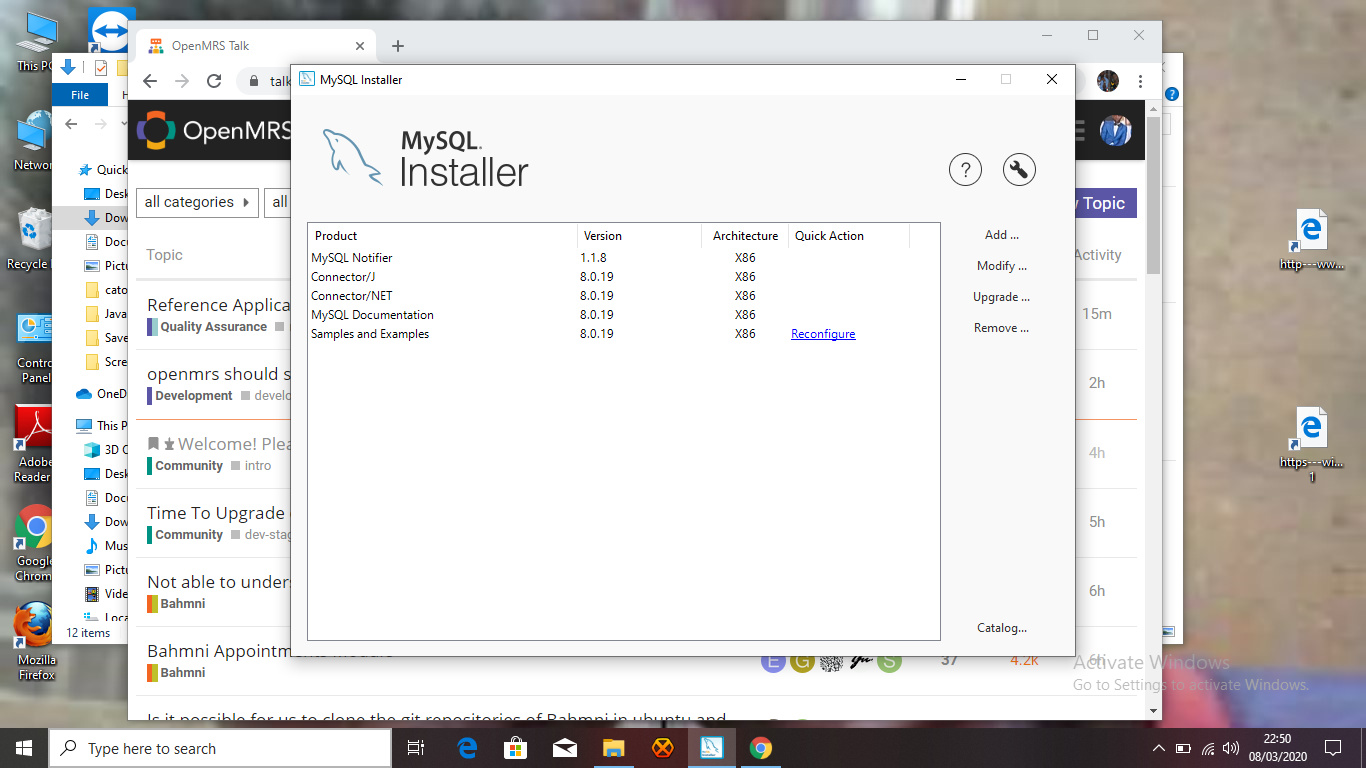Viewport: 1366px width, 768px height.
Task: Show hidden system tray icons
Action: (1159, 748)
